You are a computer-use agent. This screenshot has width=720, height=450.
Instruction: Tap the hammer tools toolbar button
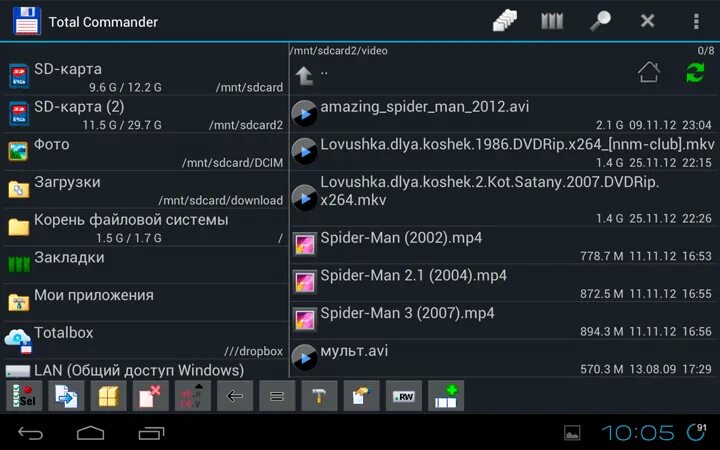(320, 395)
